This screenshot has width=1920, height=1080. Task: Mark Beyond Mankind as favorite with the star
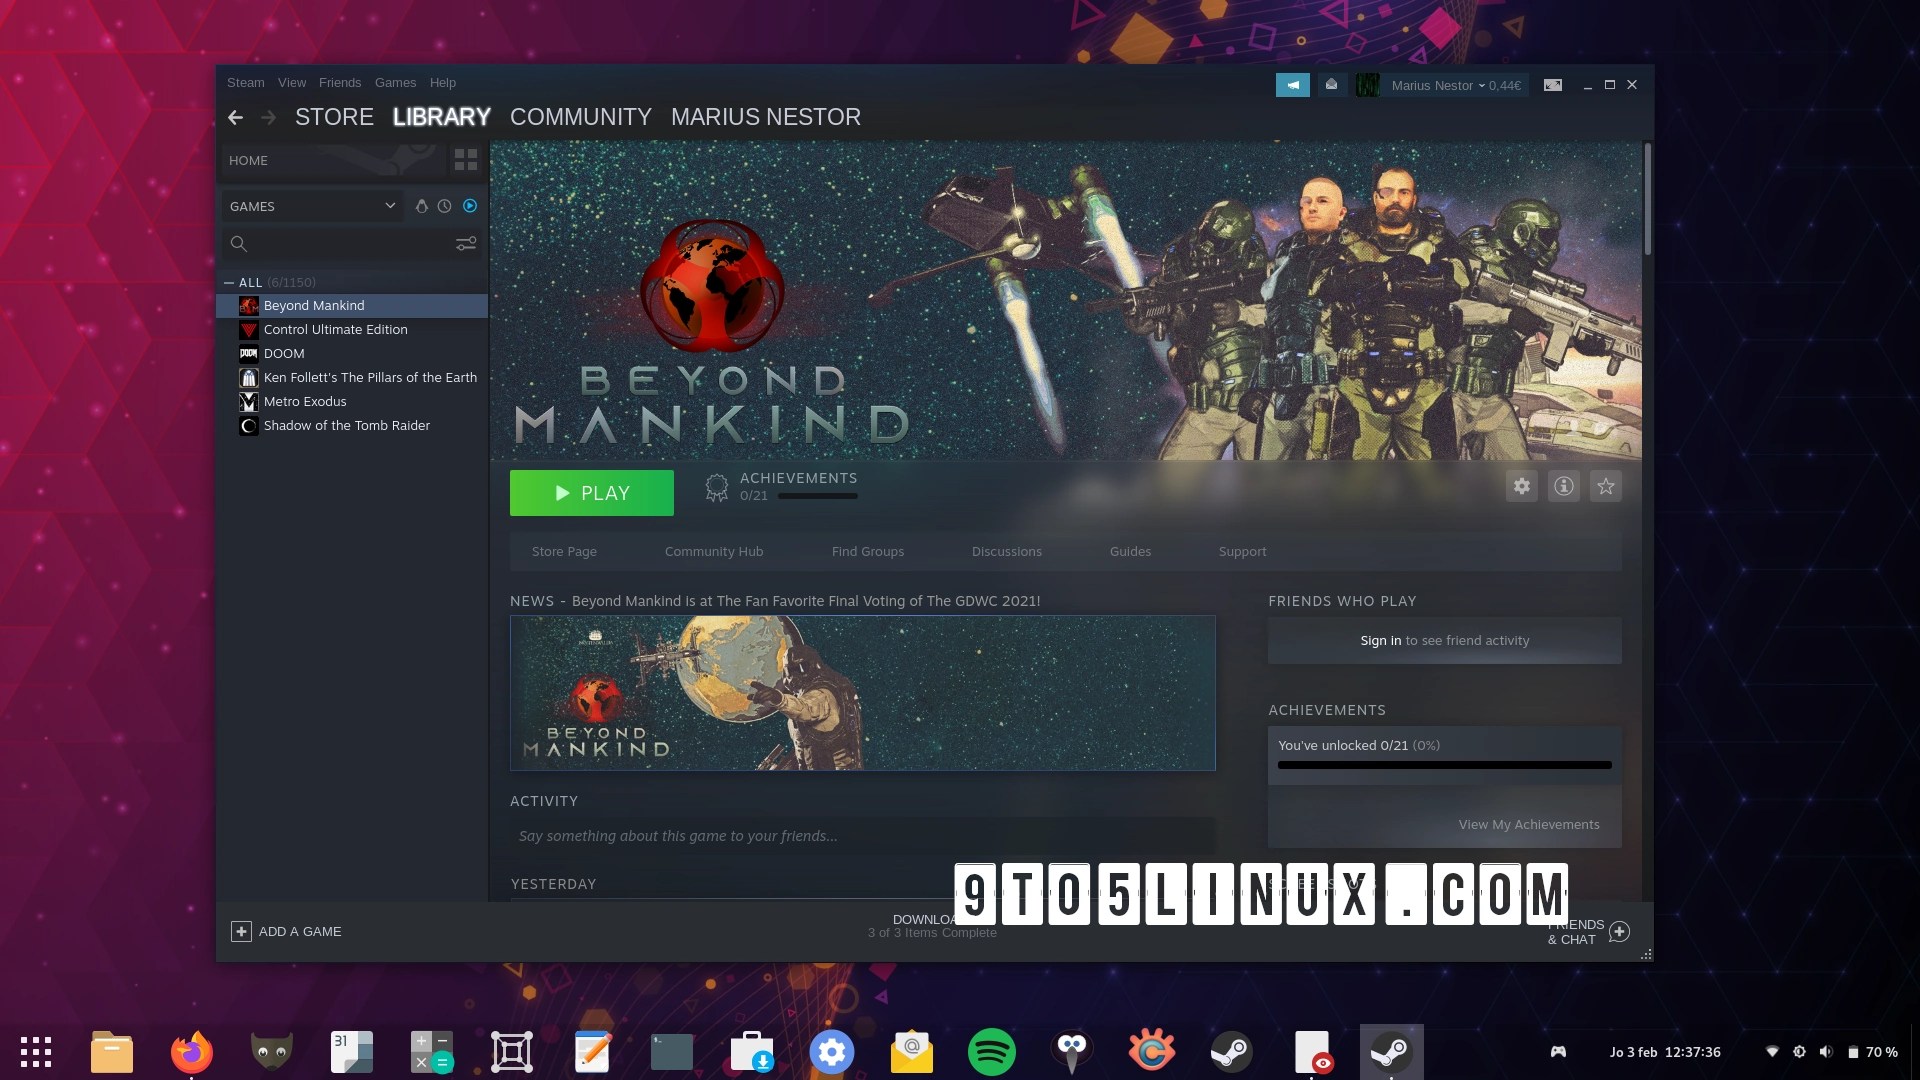coord(1606,486)
